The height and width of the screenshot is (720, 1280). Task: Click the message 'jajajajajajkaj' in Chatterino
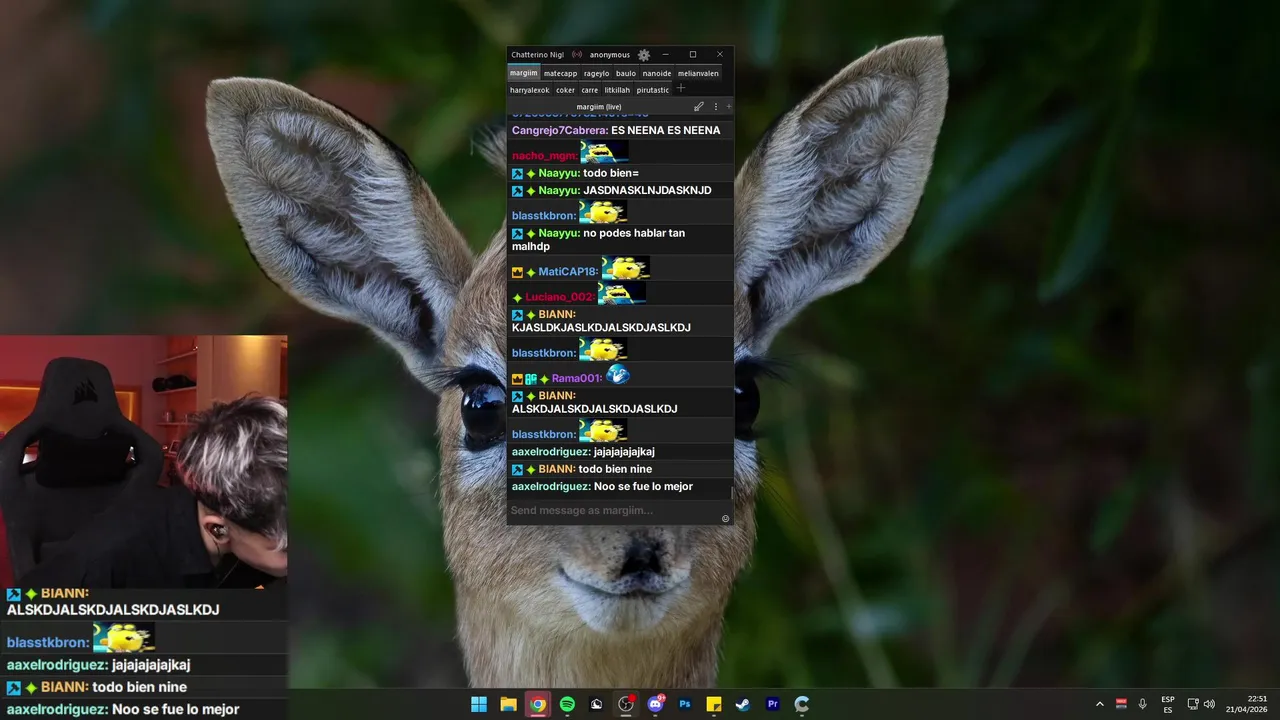pos(624,452)
